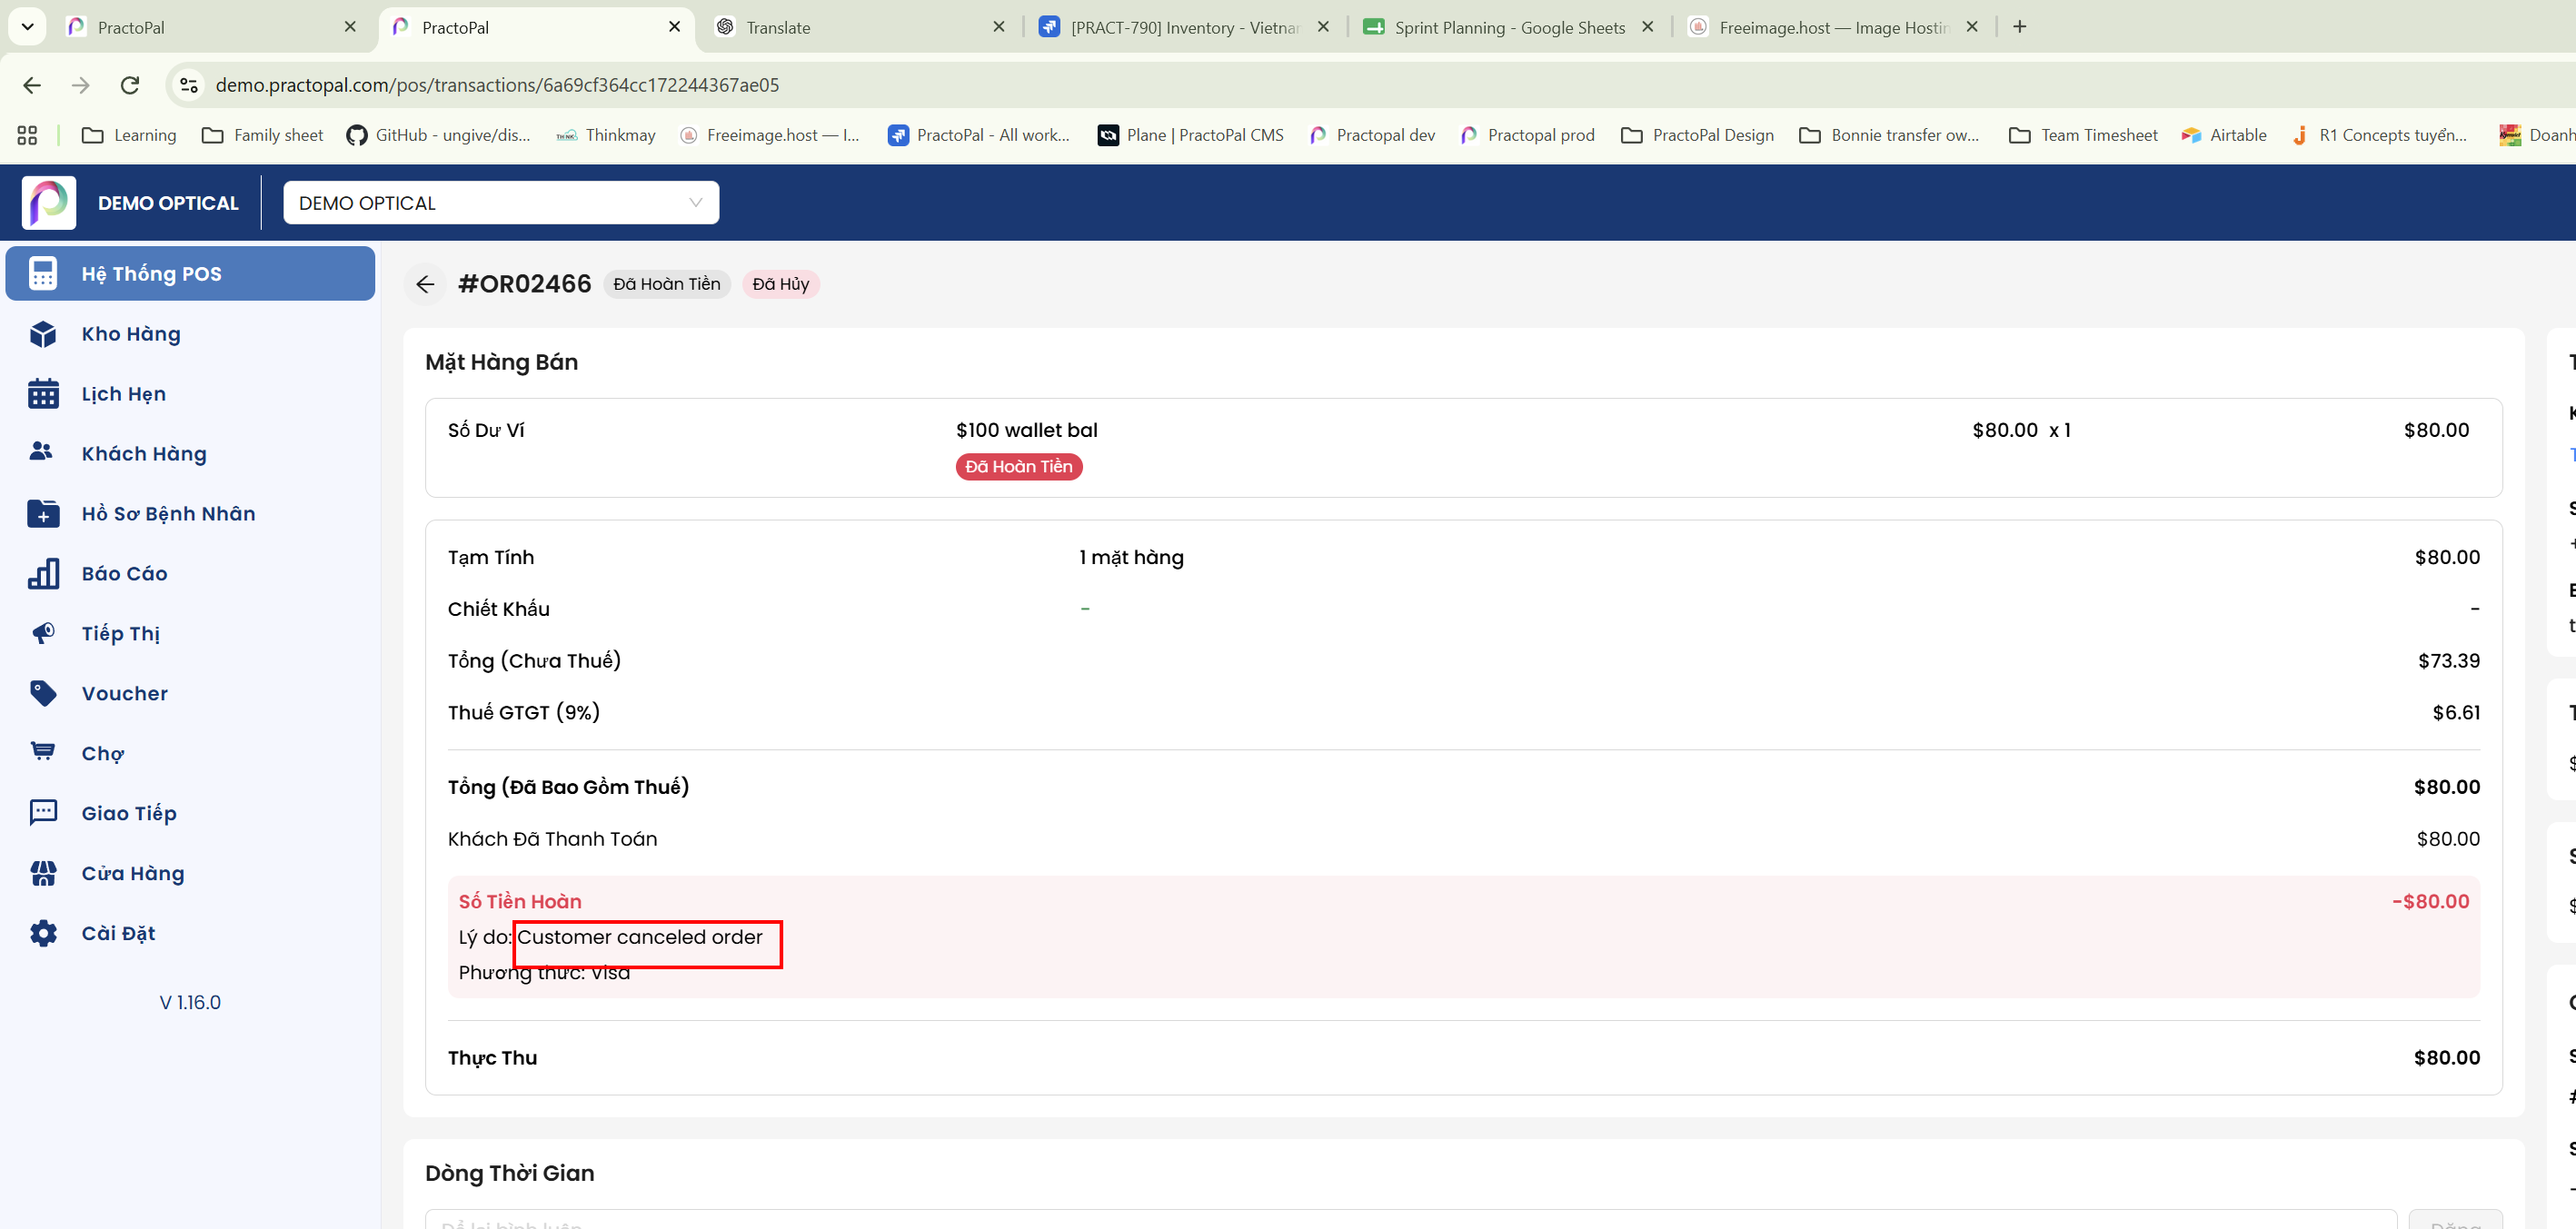Open the R1 Concepts bookmark
The height and width of the screenshot is (1229, 2576).
click(2380, 135)
